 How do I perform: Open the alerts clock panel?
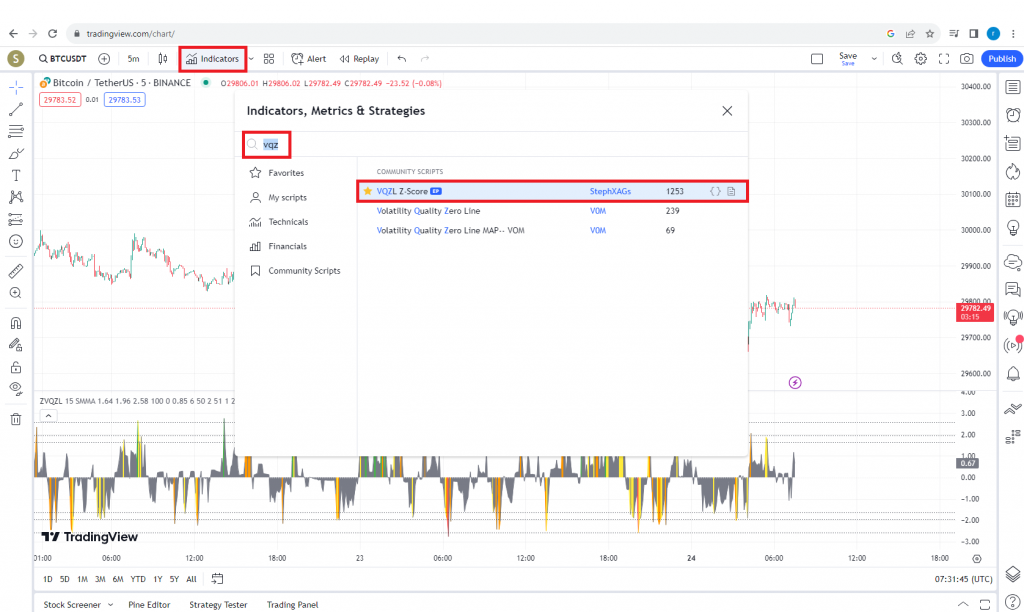click(1013, 115)
